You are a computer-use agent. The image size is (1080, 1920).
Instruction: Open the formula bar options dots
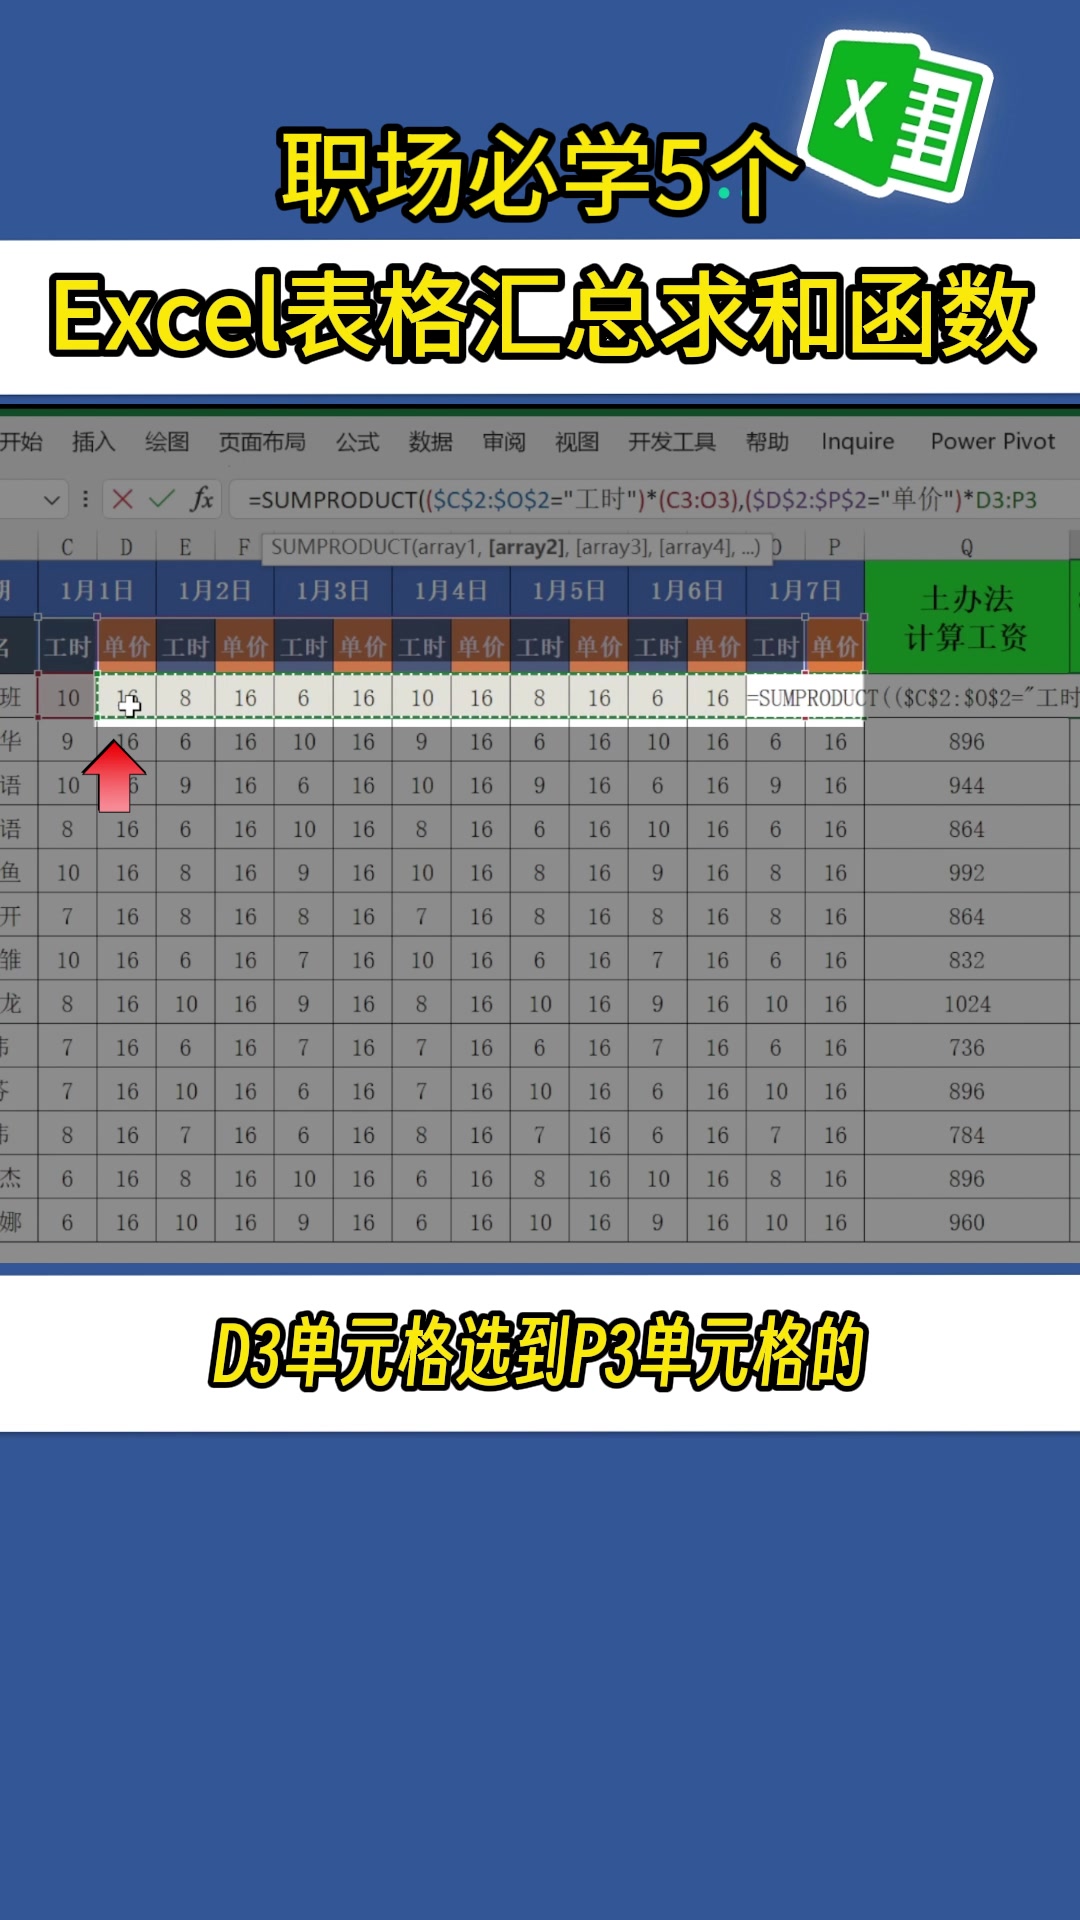click(85, 499)
